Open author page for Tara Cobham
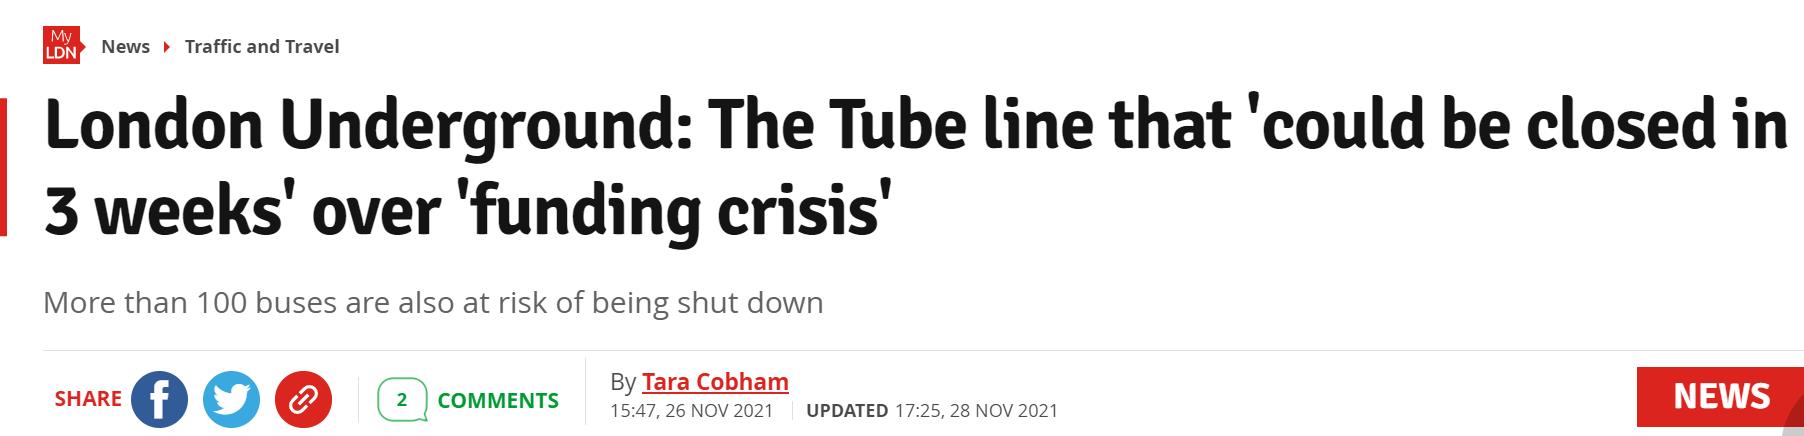Image resolution: width=1804 pixels, height=436 pixels. [715, 382]
